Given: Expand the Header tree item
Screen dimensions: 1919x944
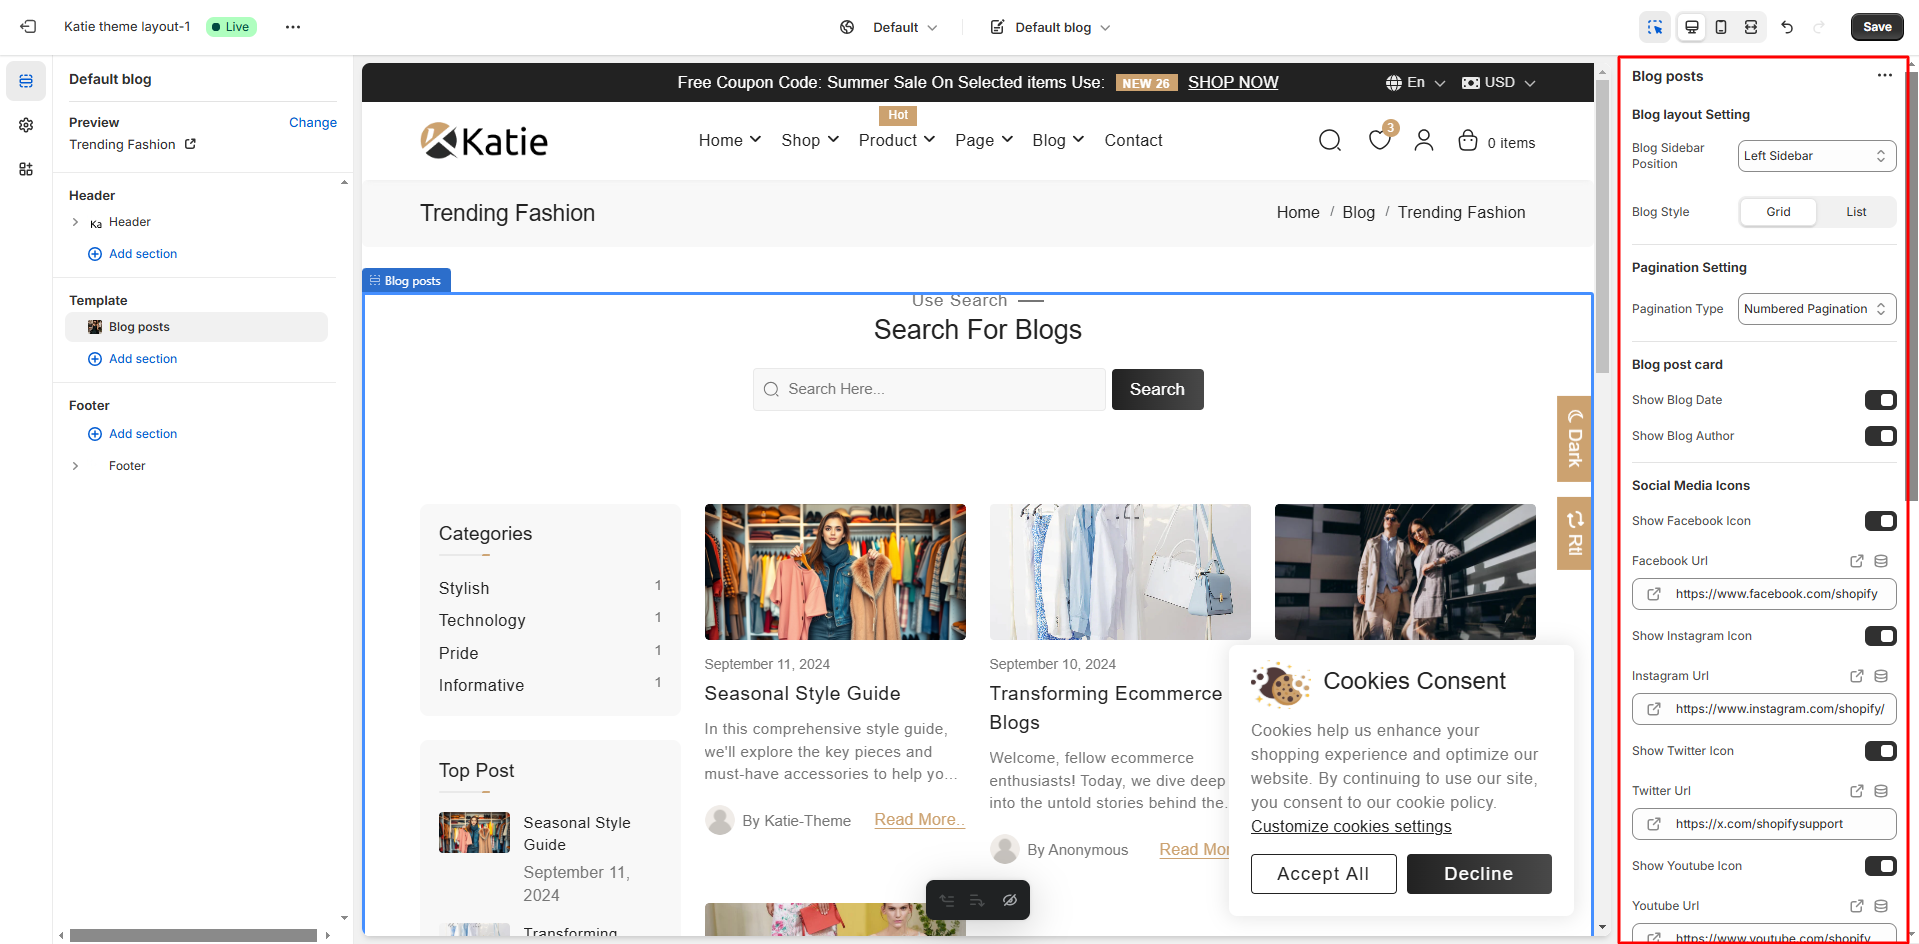Looking at the screenshot, I should pyautogui.click(x=75, y=222).
